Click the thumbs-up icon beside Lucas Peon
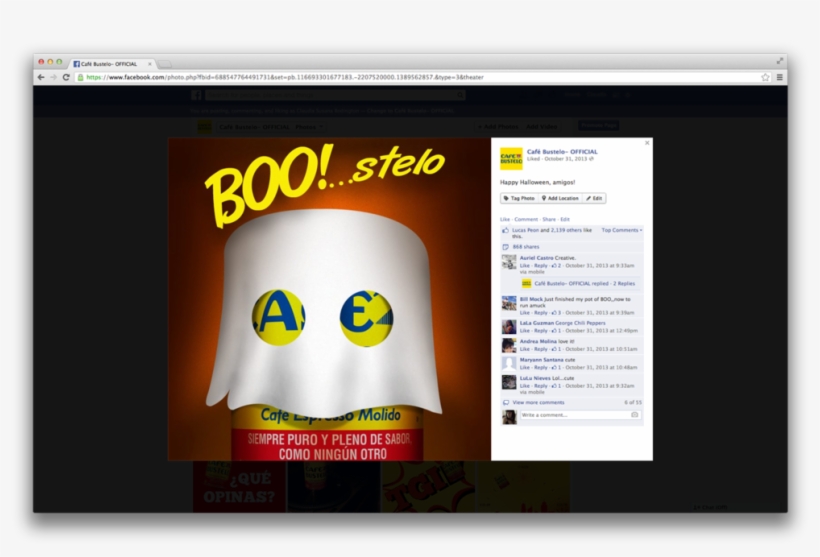This screenshot has width=820, height=557. (x=505, y=230)
